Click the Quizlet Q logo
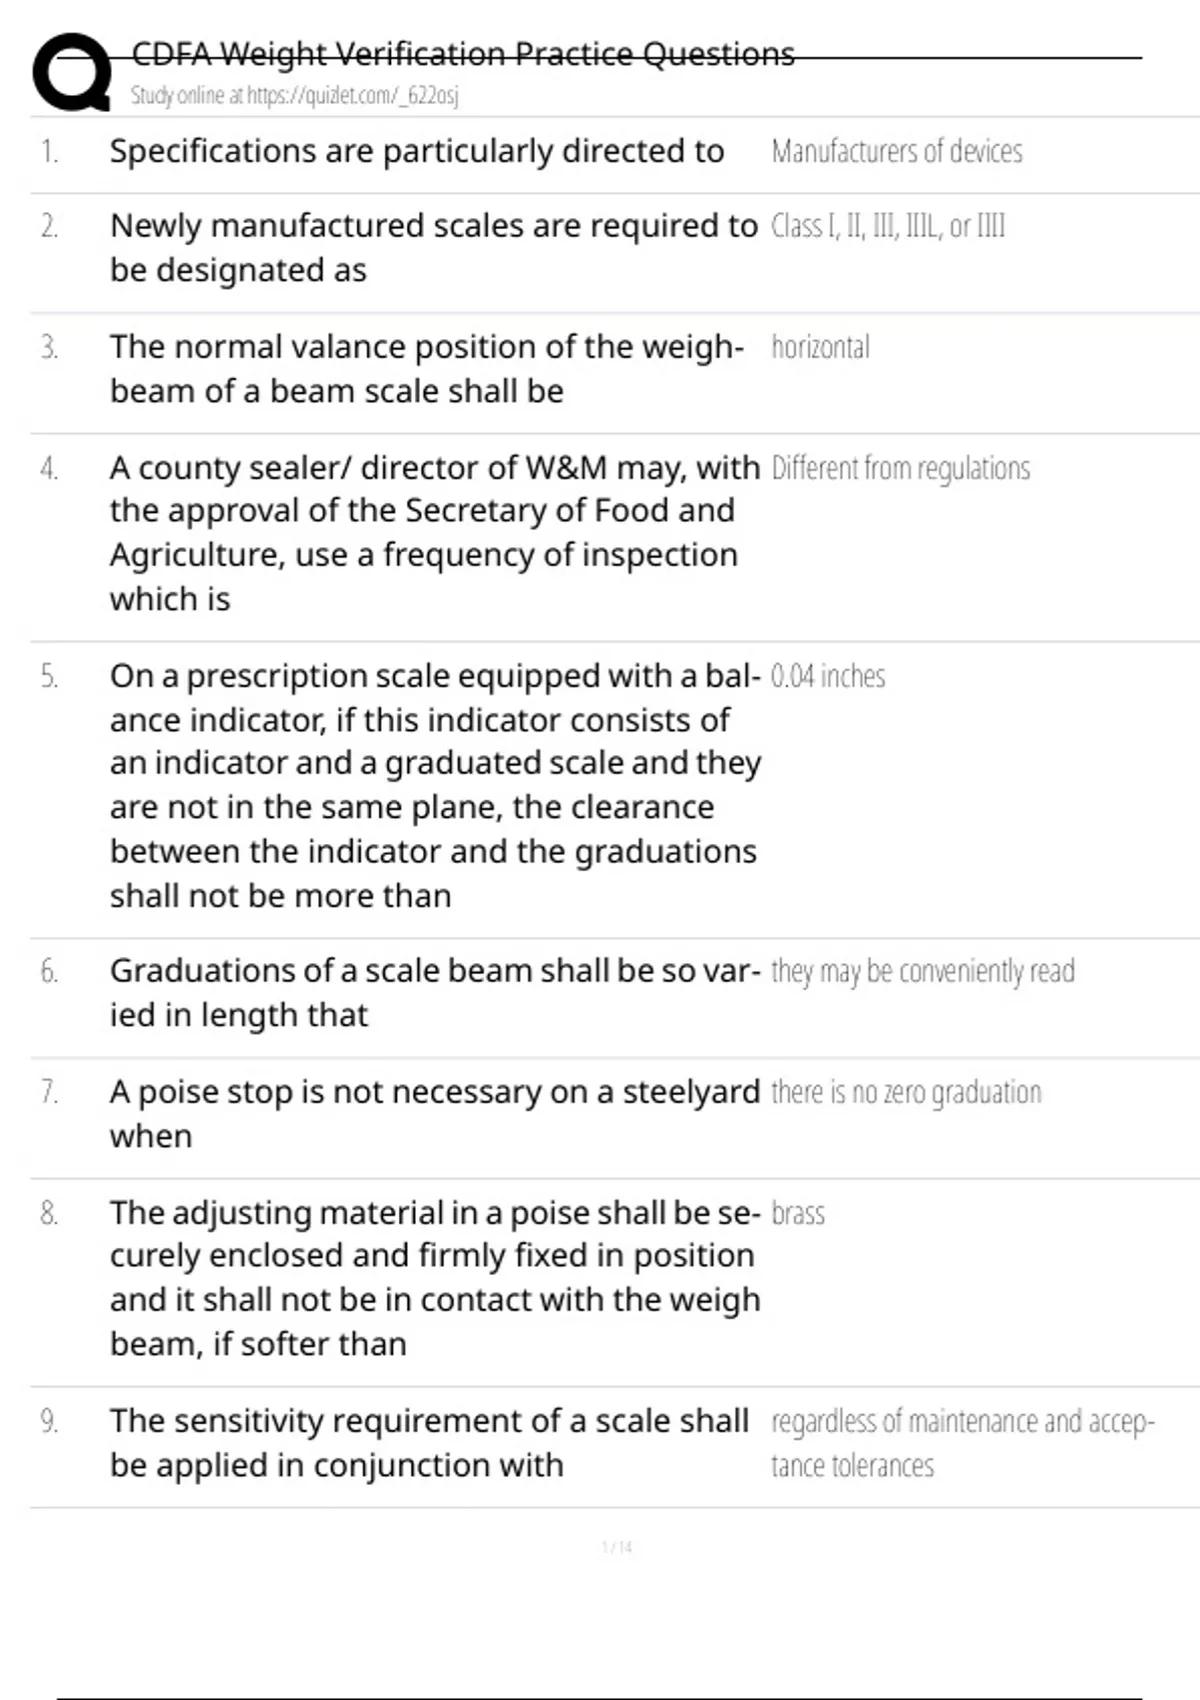The width and height of the screenshot is (1200, 1700). click(x=71, y=72)
